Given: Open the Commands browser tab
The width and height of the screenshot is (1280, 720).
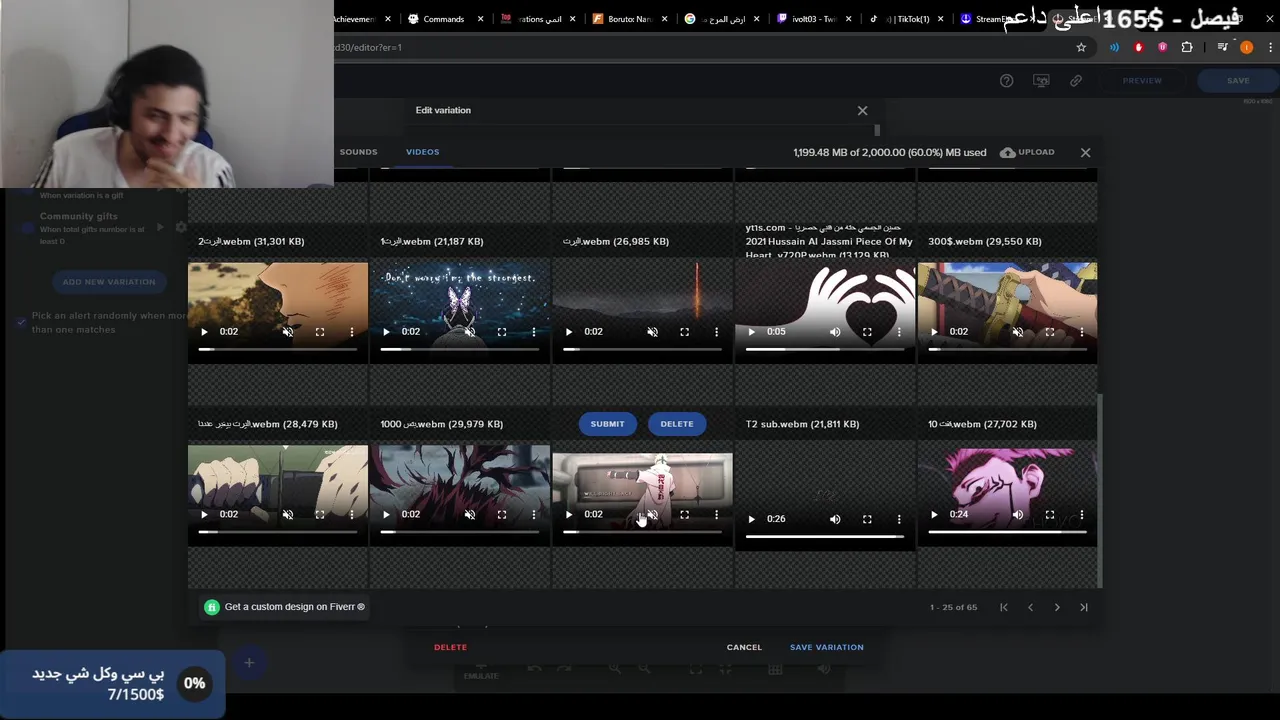Looking at the screenshot, I should point(446,19).
